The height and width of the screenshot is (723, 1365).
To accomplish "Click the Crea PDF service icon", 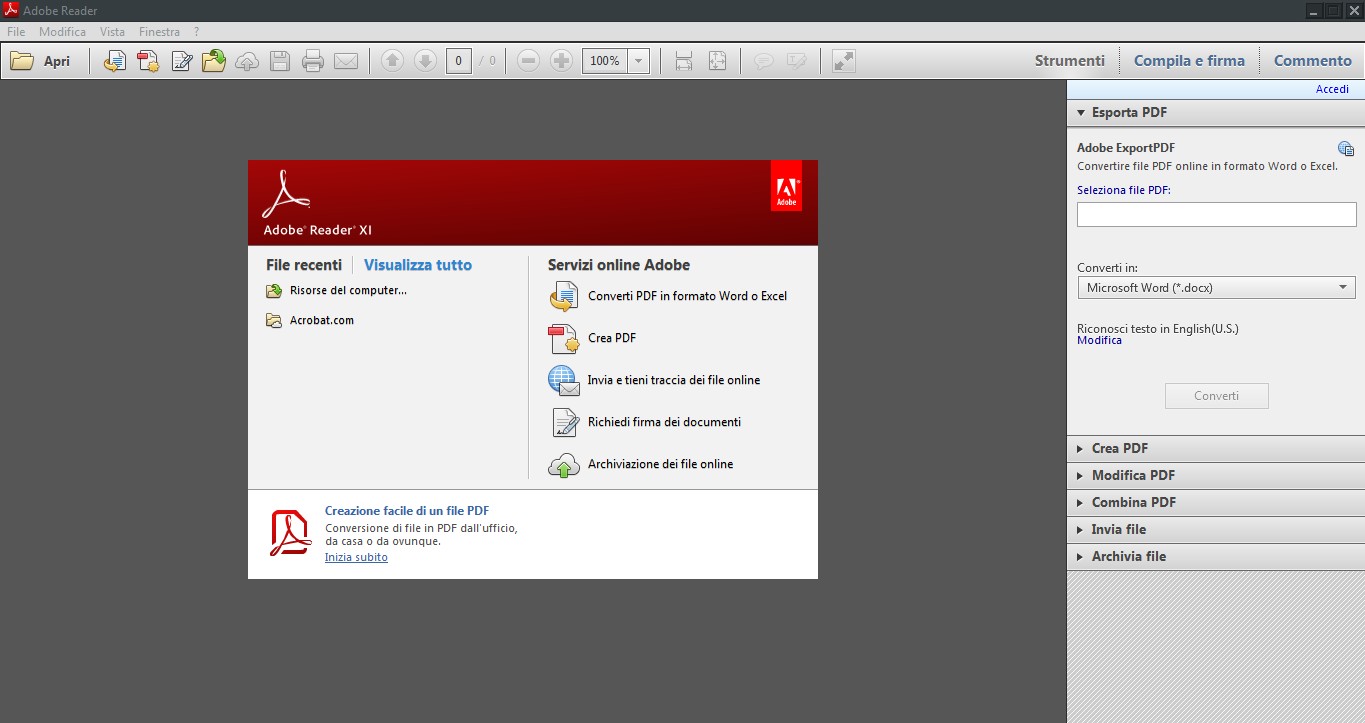I will (564, 339).
